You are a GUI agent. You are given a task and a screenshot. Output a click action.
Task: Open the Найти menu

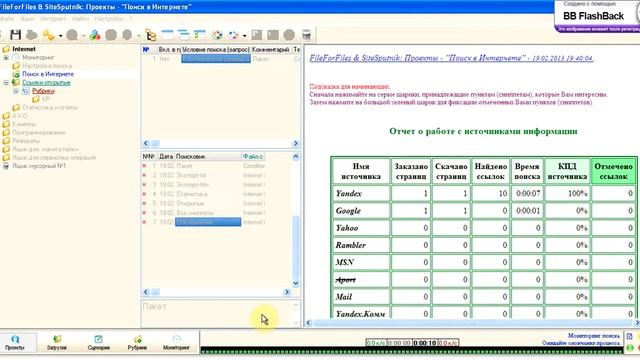coord(80,19)
